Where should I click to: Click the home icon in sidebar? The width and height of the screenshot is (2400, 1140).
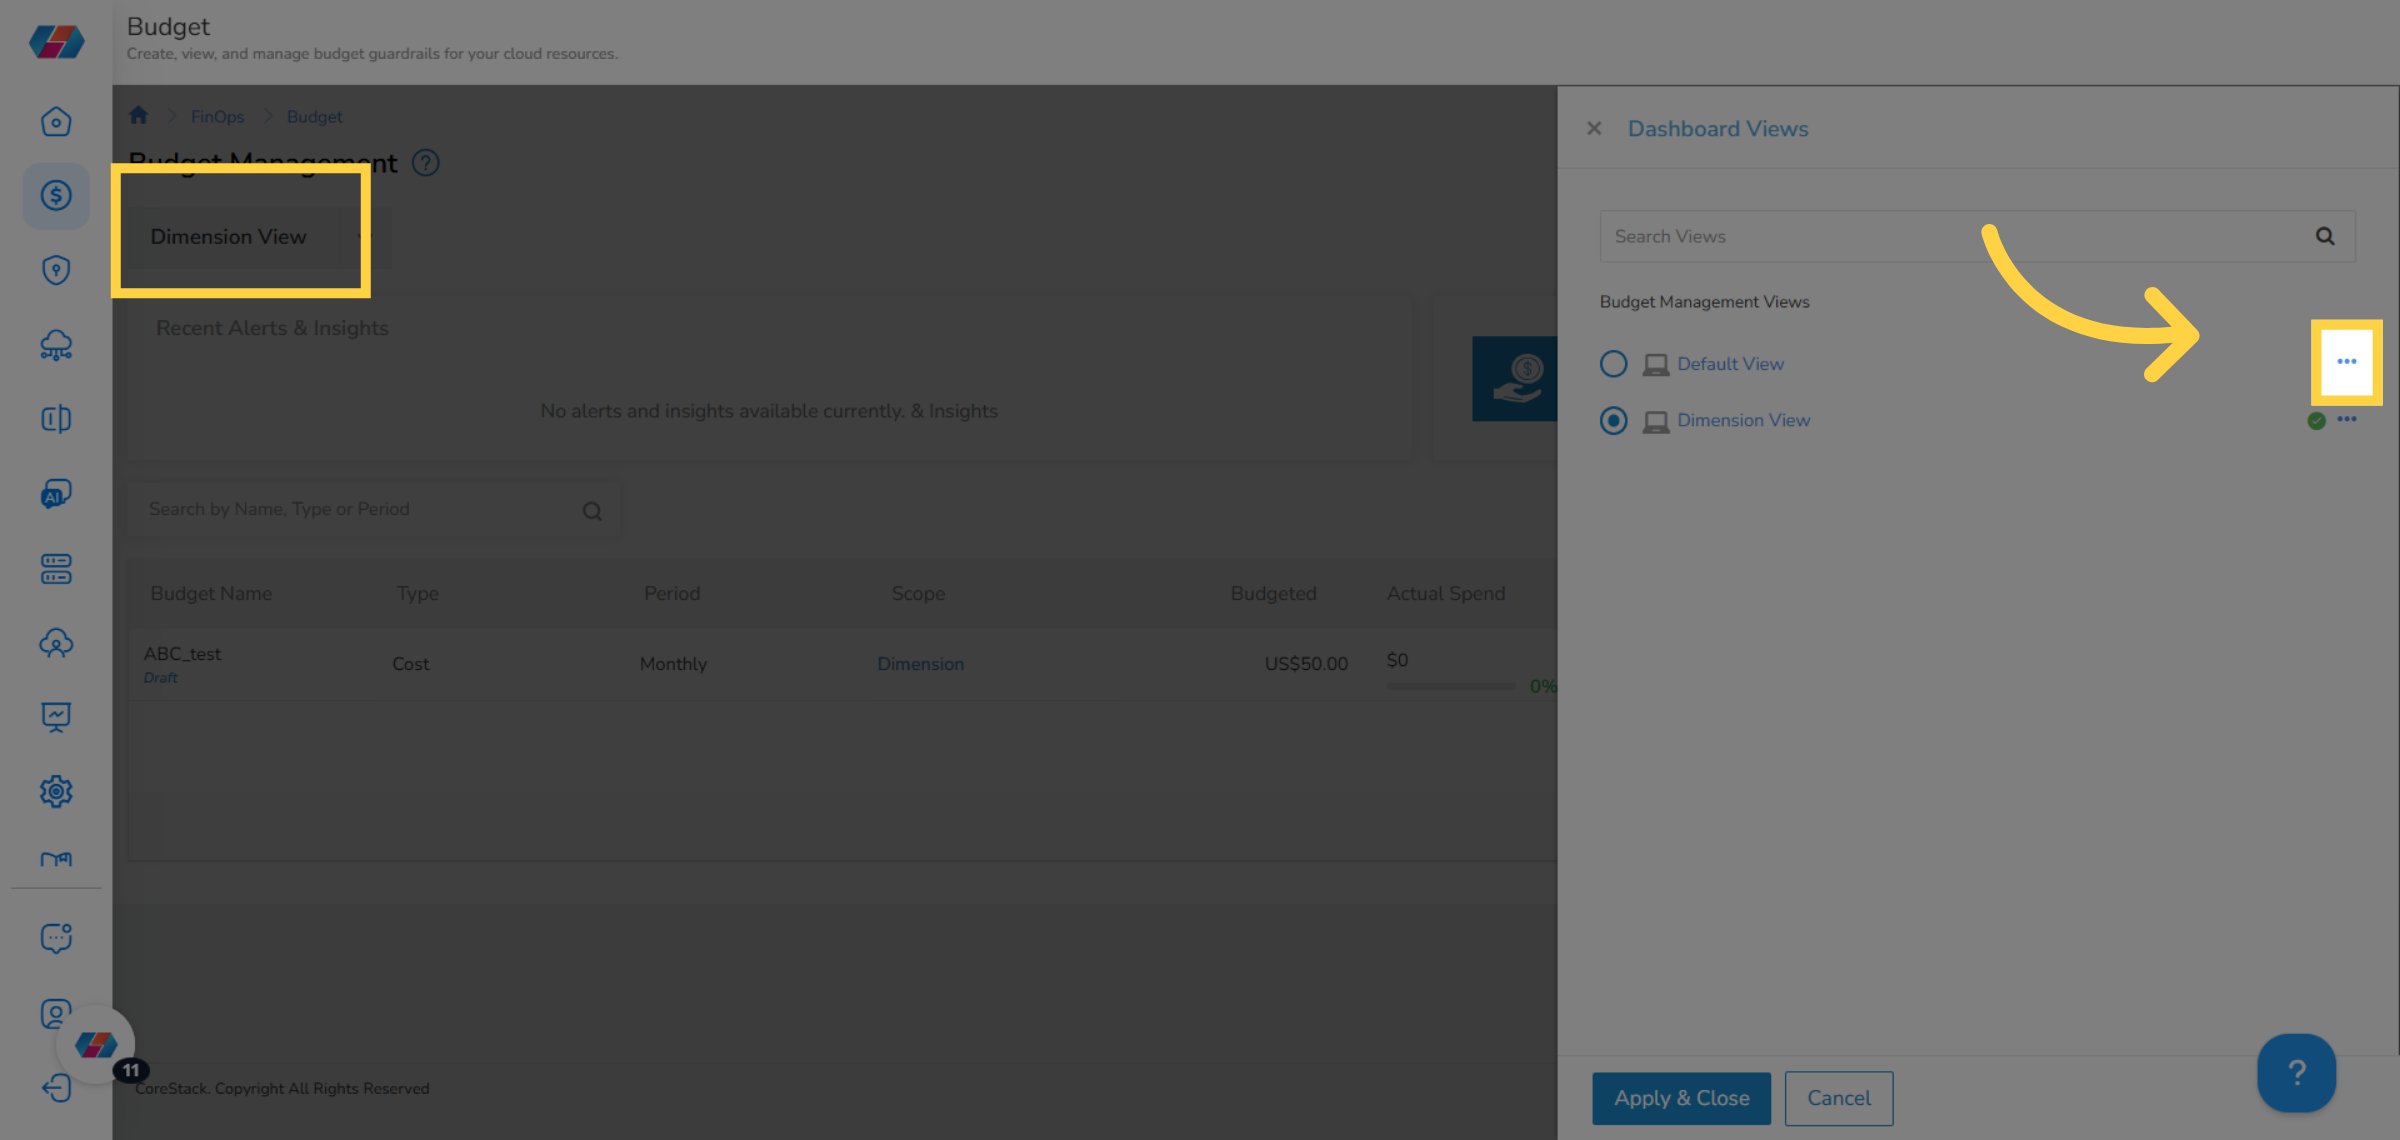pyautogui.click(x=56, y=122)
